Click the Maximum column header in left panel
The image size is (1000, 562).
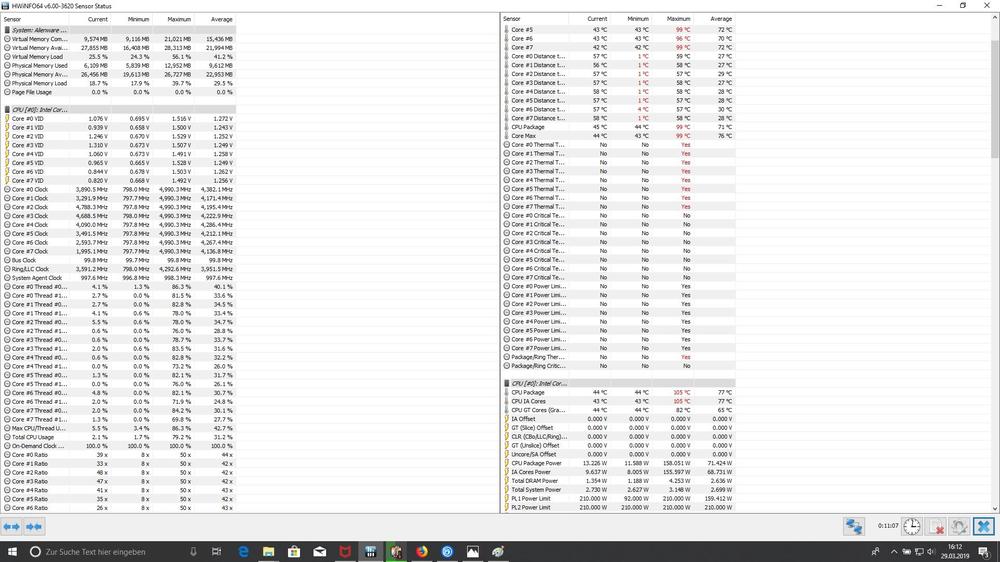click(179, 19)
